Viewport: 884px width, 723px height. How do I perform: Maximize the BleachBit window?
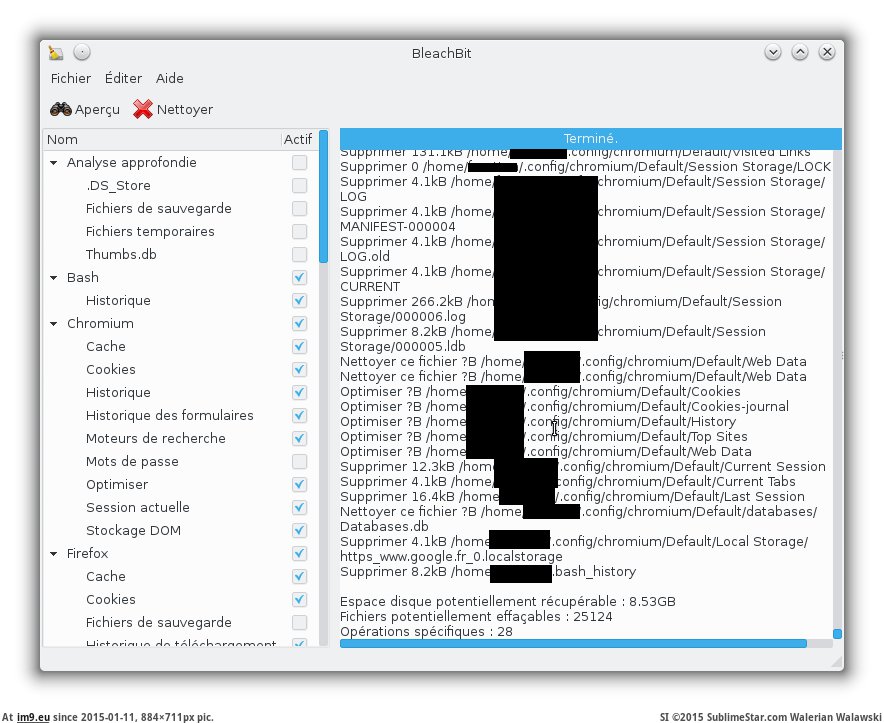(x=800, y=52)
